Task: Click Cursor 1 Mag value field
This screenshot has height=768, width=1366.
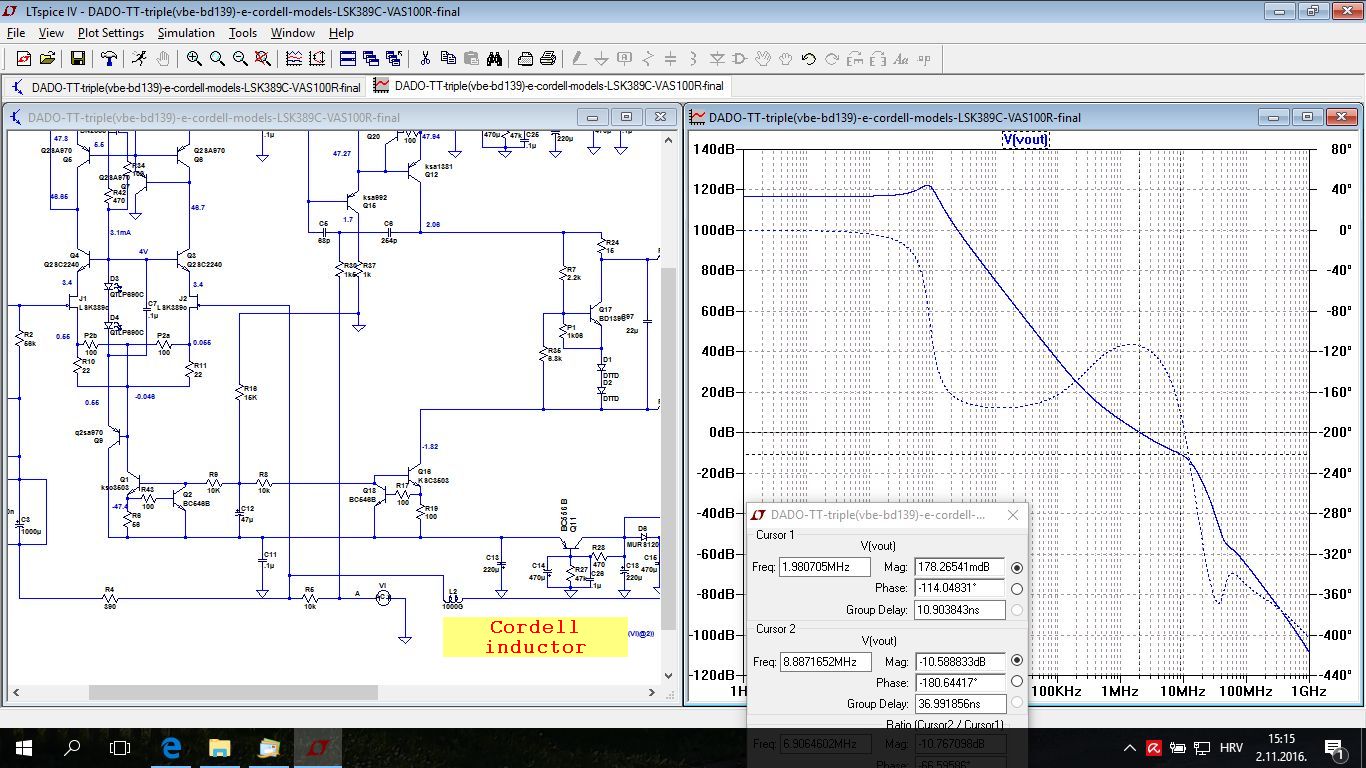Action: [x=959, y=567]
